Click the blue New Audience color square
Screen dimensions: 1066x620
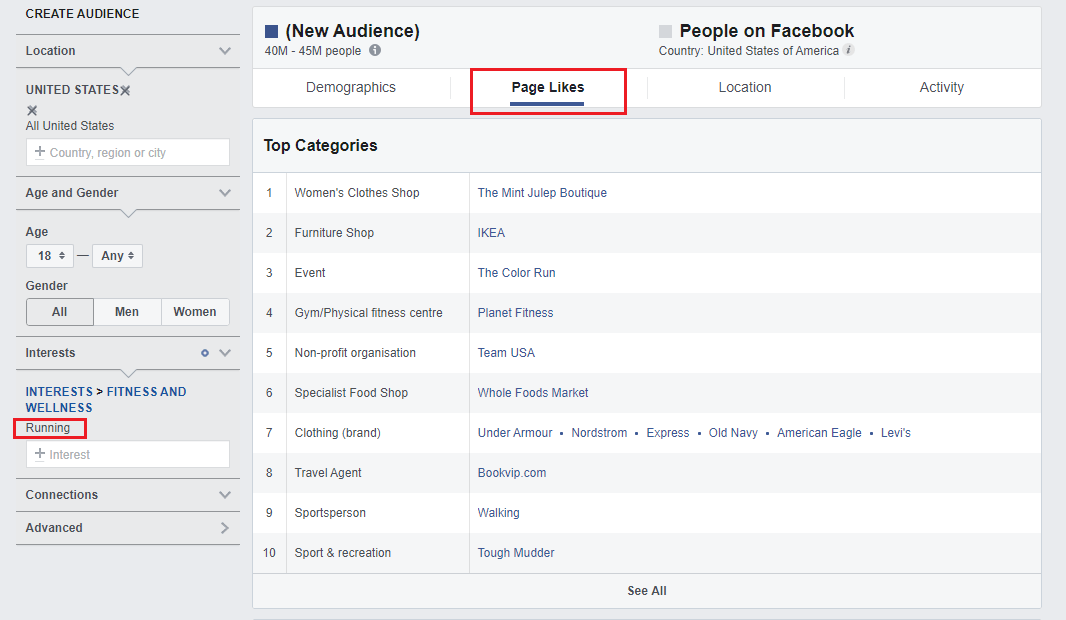pyautogui.click(x=271, y=32)
